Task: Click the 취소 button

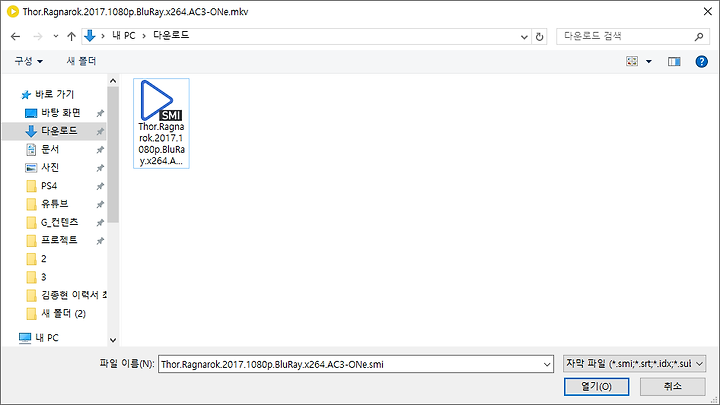Action: [x=673, y=387]
